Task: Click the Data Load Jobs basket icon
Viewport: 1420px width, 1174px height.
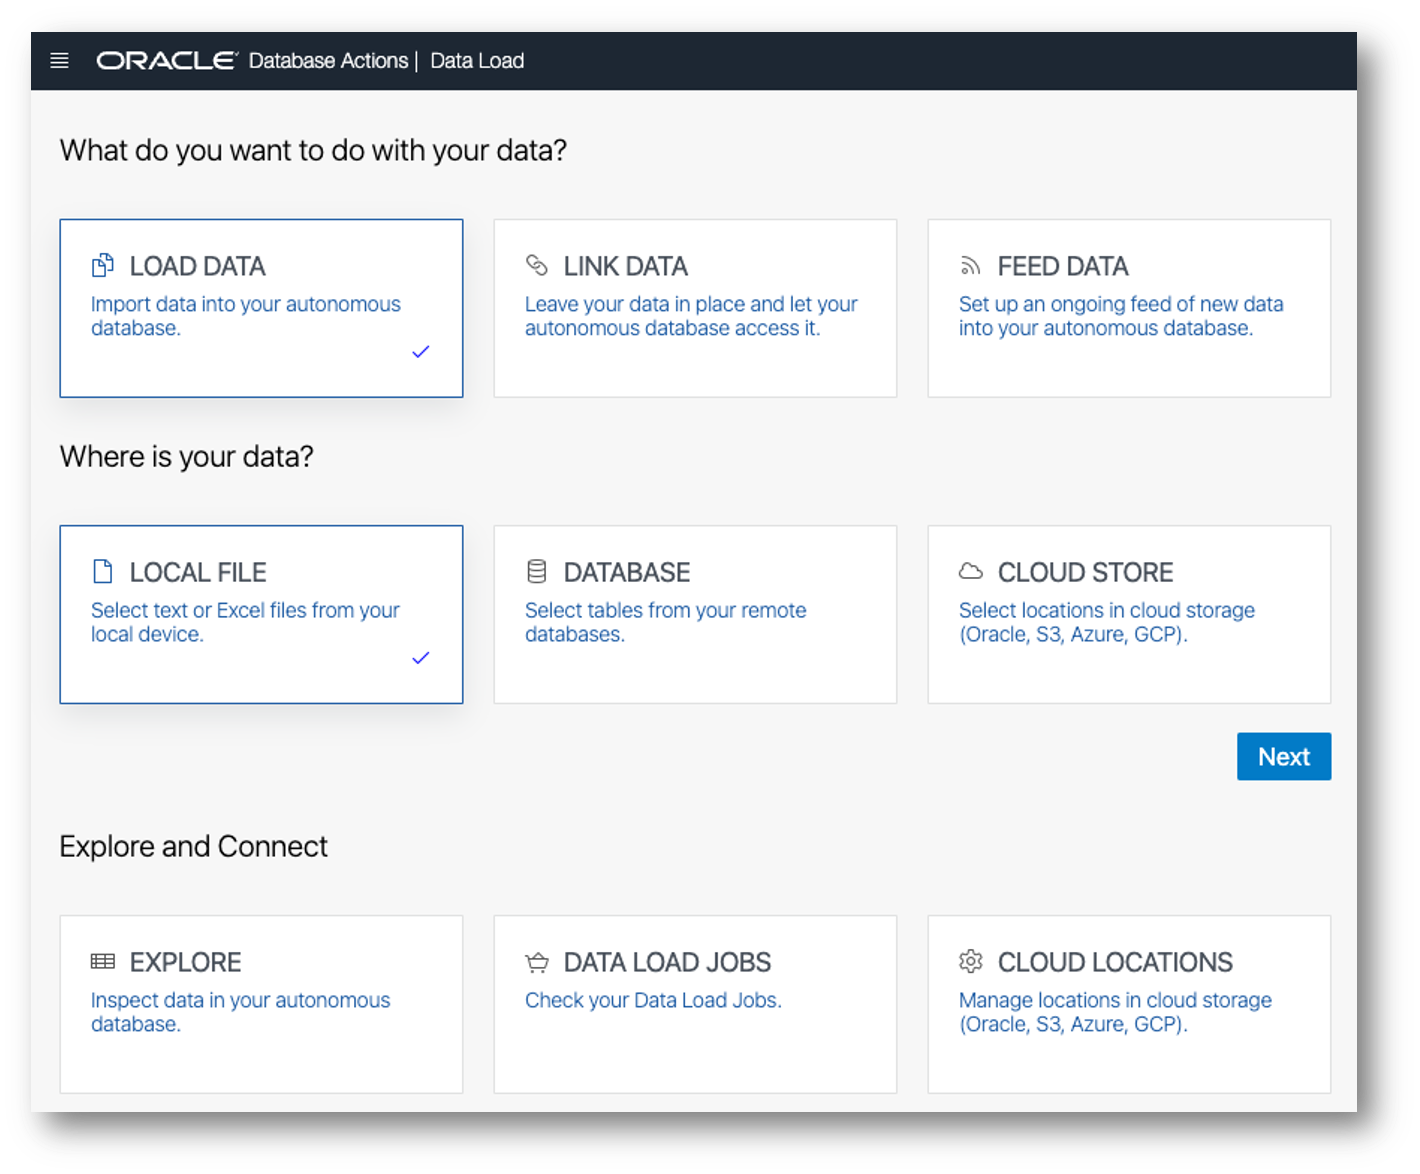Action: tap(537, 962)
